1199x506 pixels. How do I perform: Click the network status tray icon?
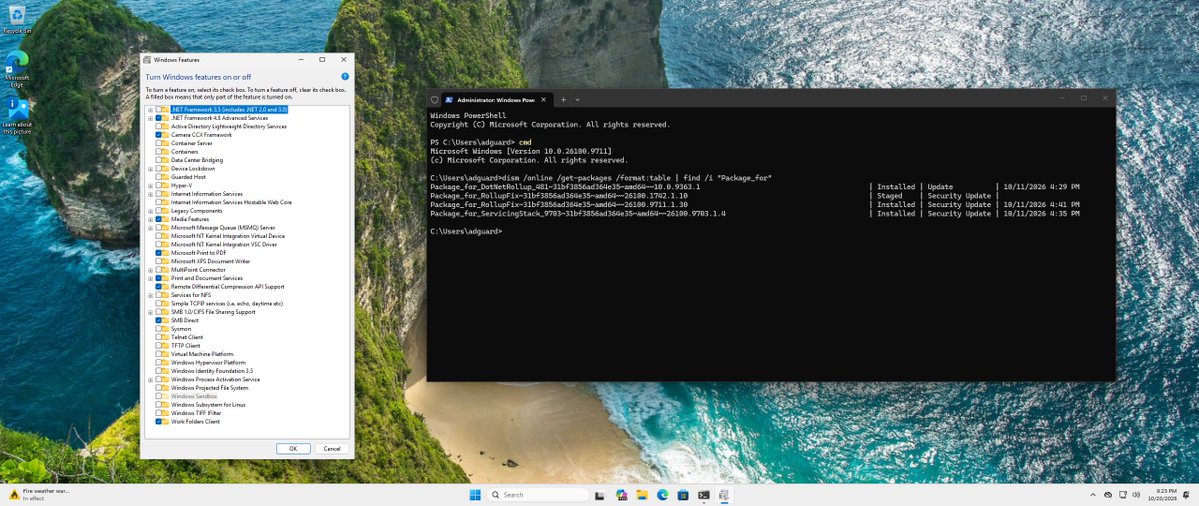(1108, 495)
